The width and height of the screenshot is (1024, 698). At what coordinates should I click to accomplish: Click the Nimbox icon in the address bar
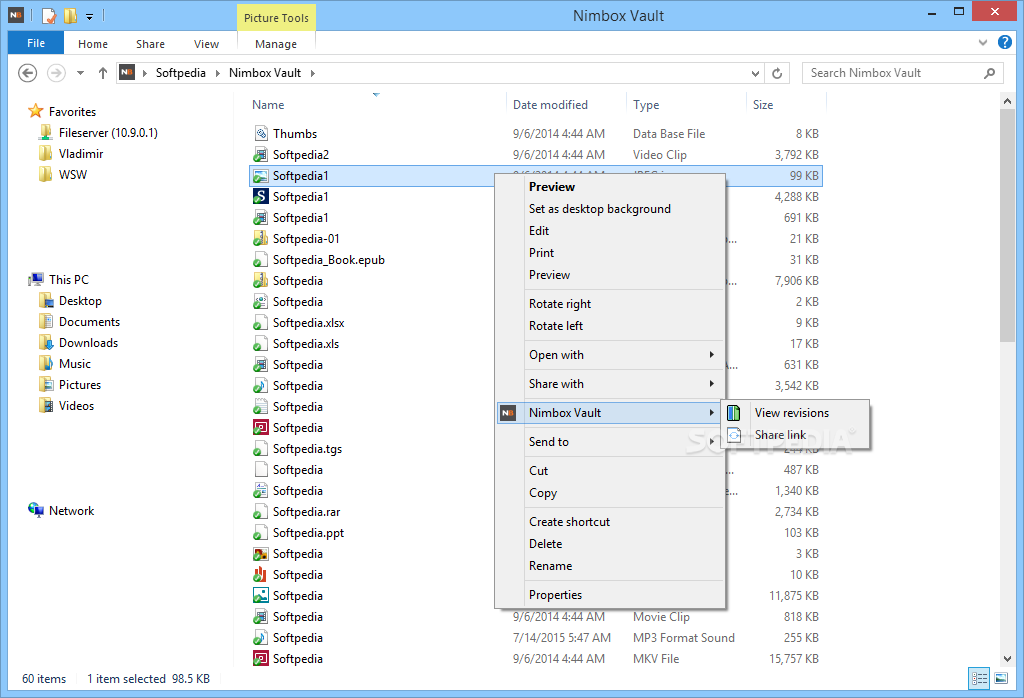pyautogui.click(x=127, y=72)
